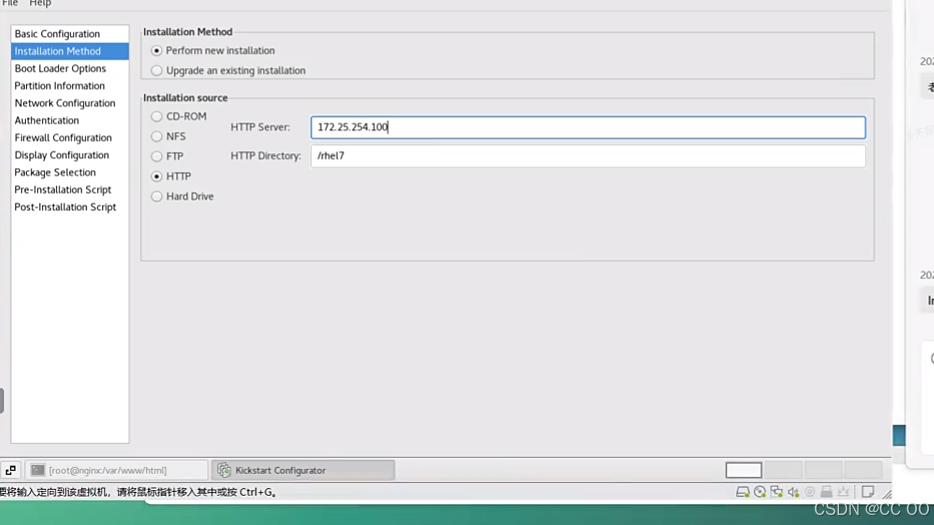This screenshot has width=934, height=525.
Task: Click the show desktop icon in taskbar
Action: tap(11, 470)
